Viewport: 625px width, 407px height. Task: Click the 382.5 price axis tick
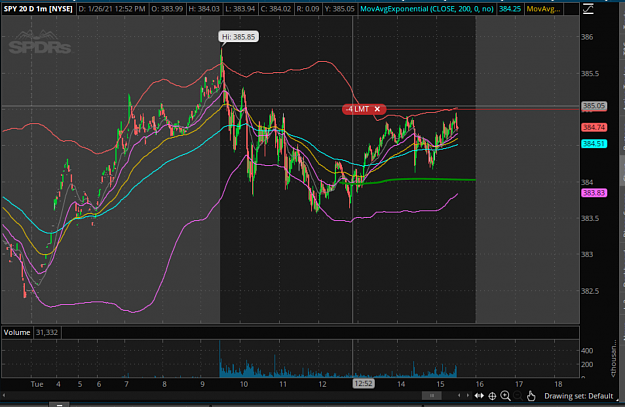click(590, 291)
